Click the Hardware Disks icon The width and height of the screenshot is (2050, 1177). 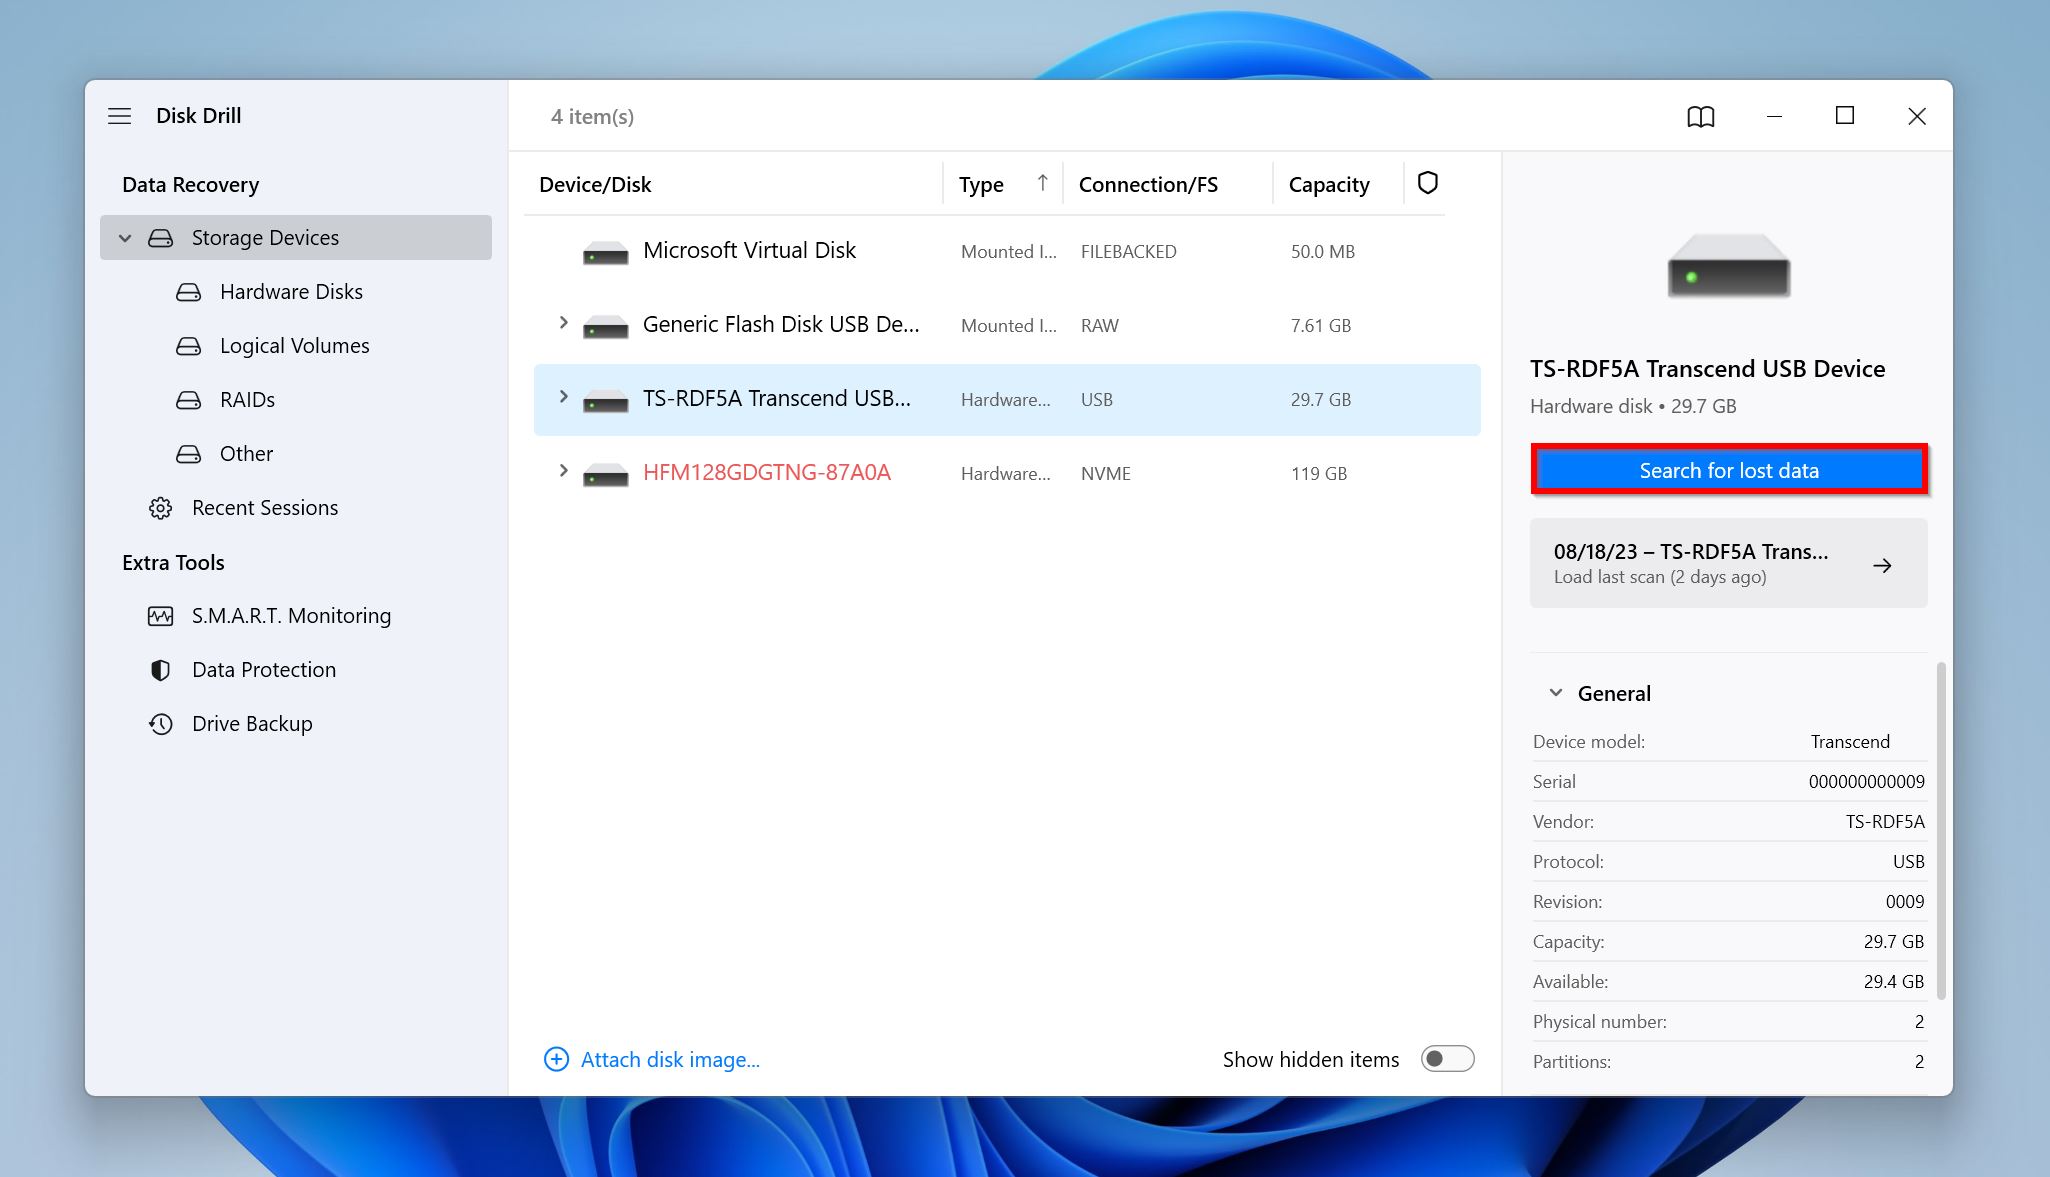[x=187, y=291]
